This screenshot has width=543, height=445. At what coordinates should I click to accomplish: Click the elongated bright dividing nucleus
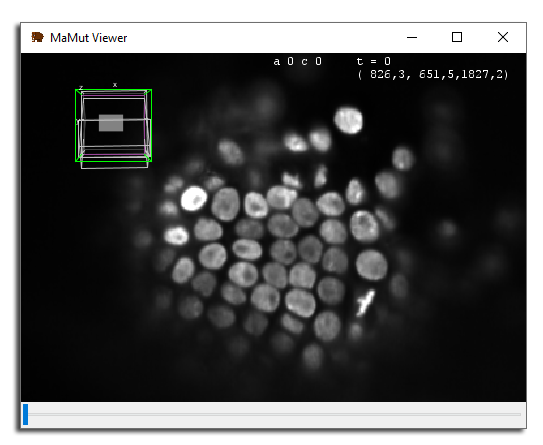coord(365,303)
